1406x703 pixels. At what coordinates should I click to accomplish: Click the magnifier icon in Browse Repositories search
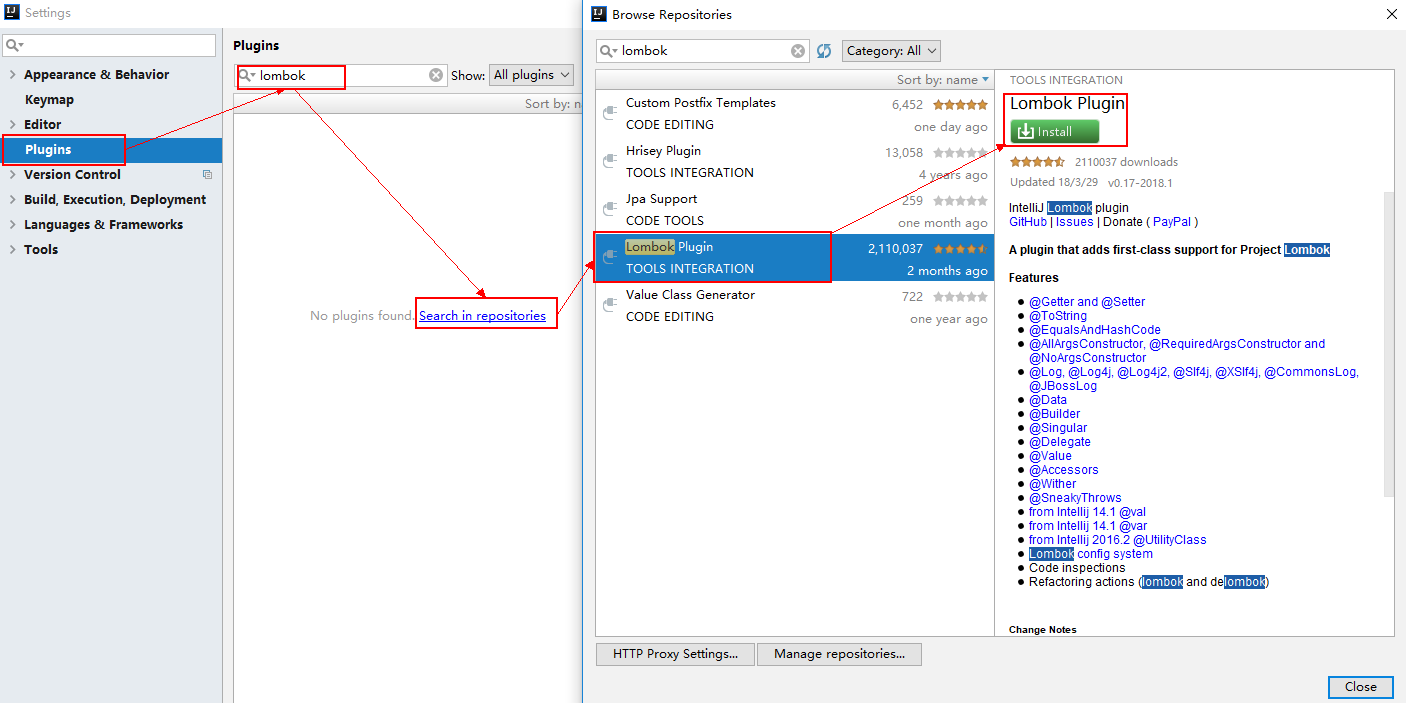click(608, 51)
